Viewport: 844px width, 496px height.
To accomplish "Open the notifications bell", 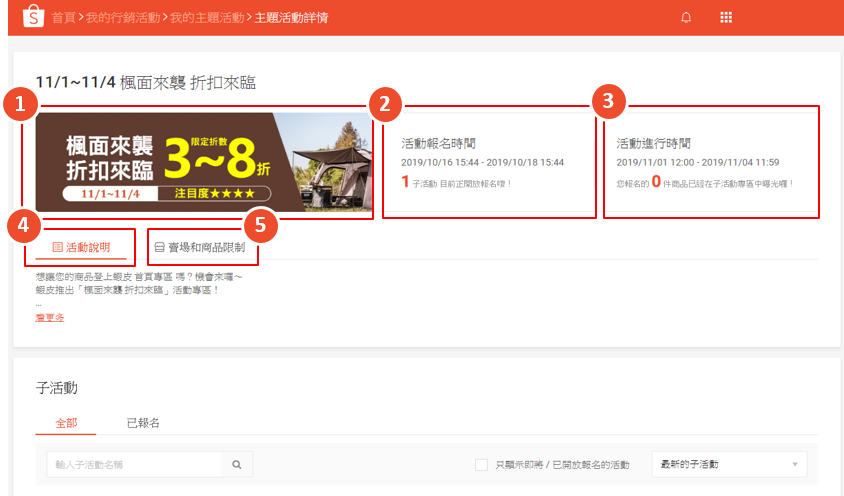I will coord(686,18).
